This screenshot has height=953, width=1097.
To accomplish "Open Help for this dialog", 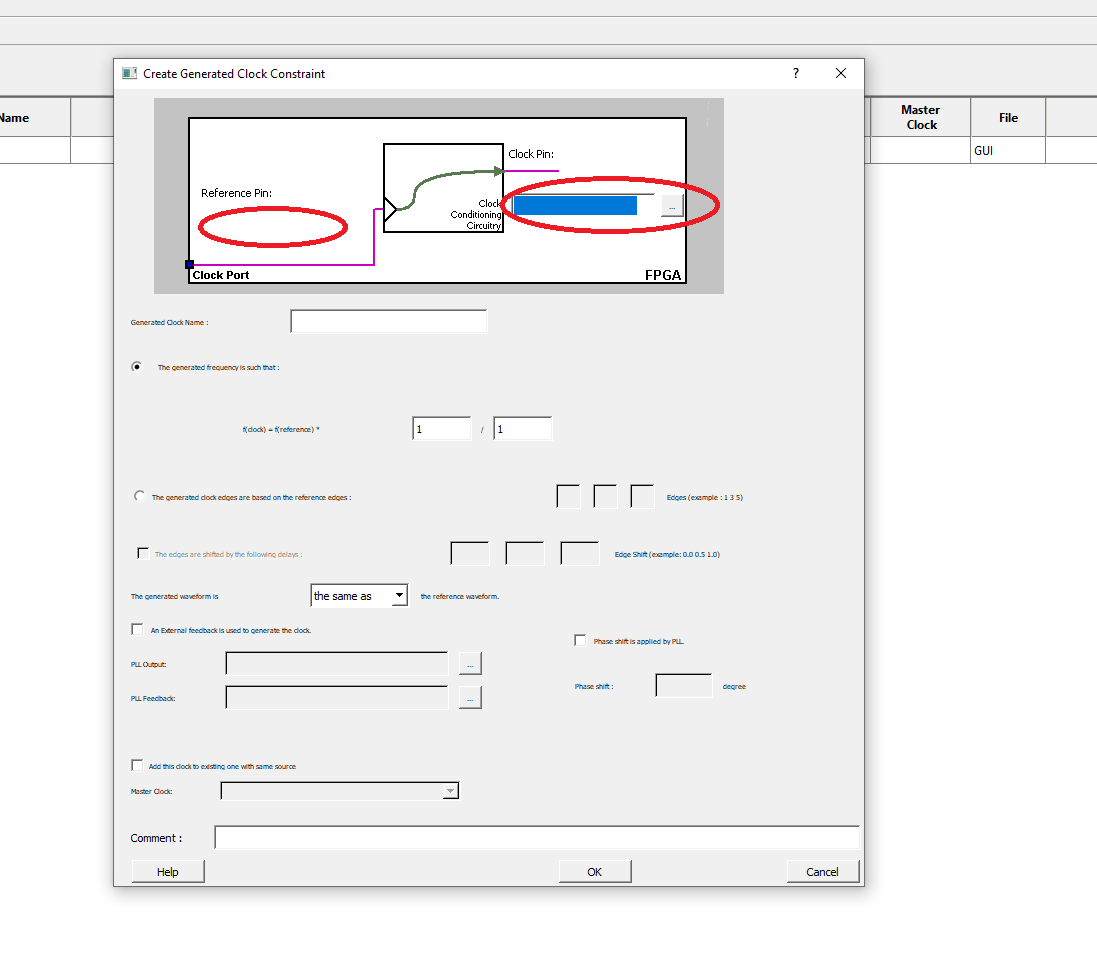I will pyautogui.click(x=167, y=870).
